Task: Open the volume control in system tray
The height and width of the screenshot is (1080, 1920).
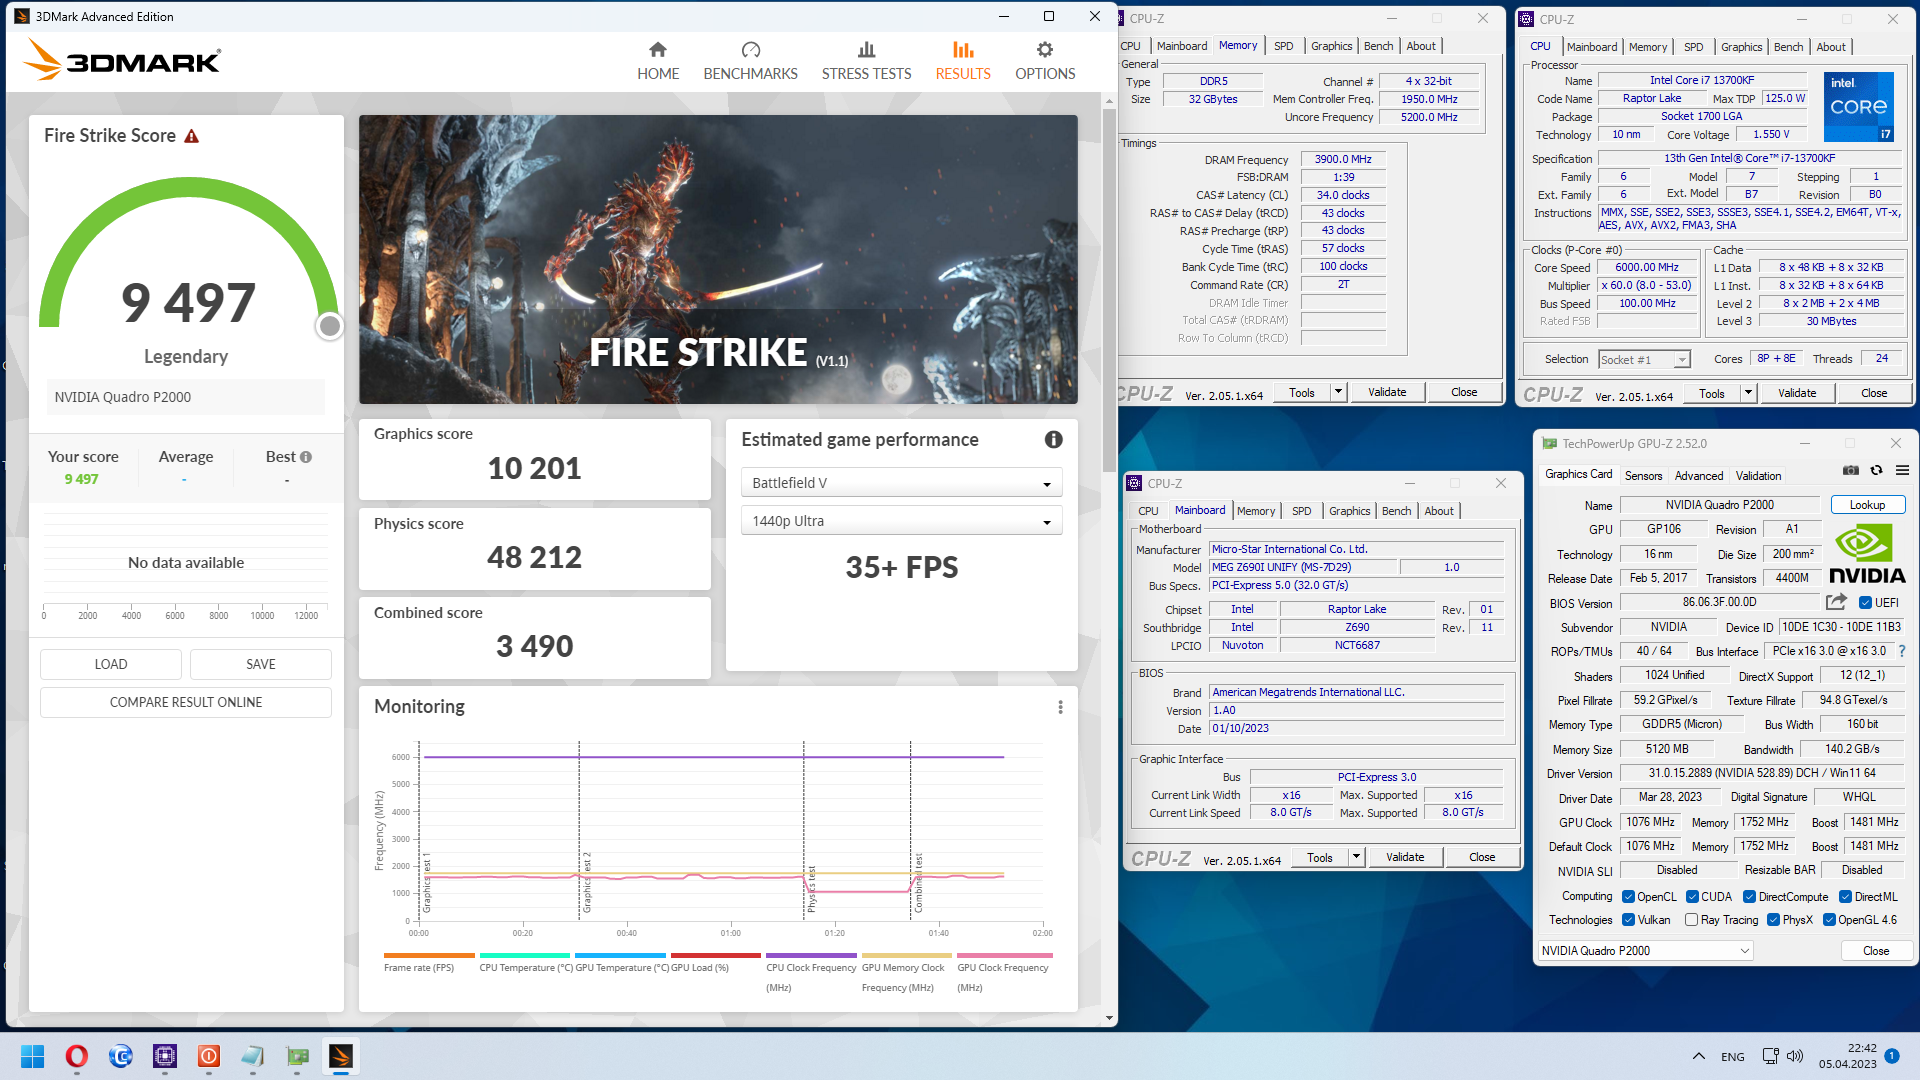Action: 1795,1056
